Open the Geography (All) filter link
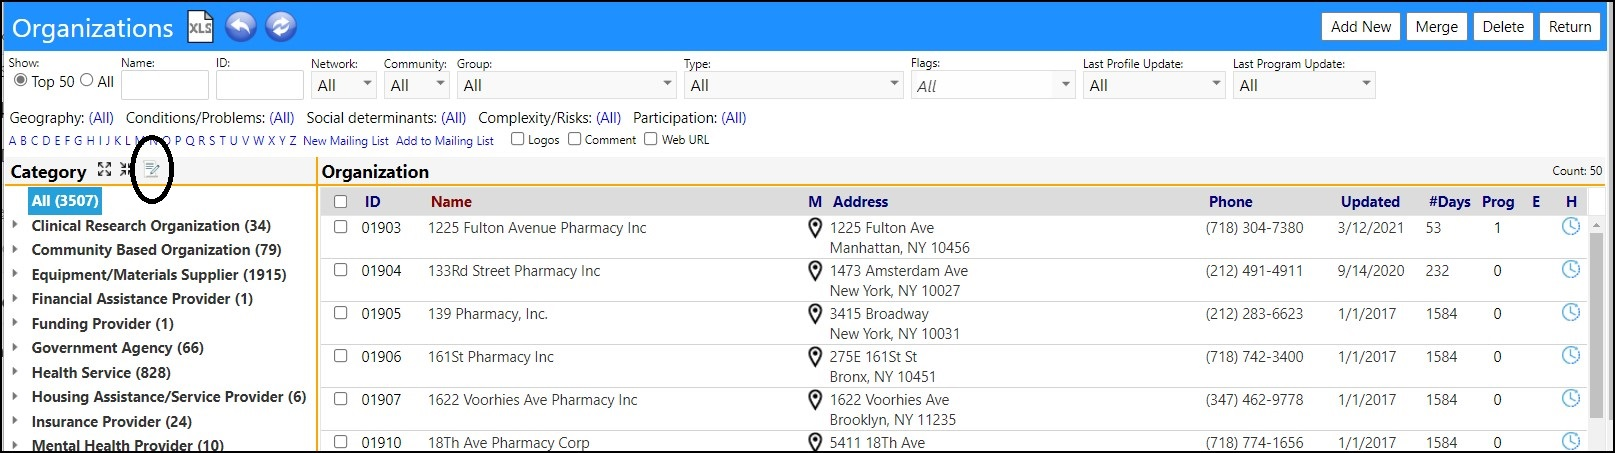 (x=101, y=118)
